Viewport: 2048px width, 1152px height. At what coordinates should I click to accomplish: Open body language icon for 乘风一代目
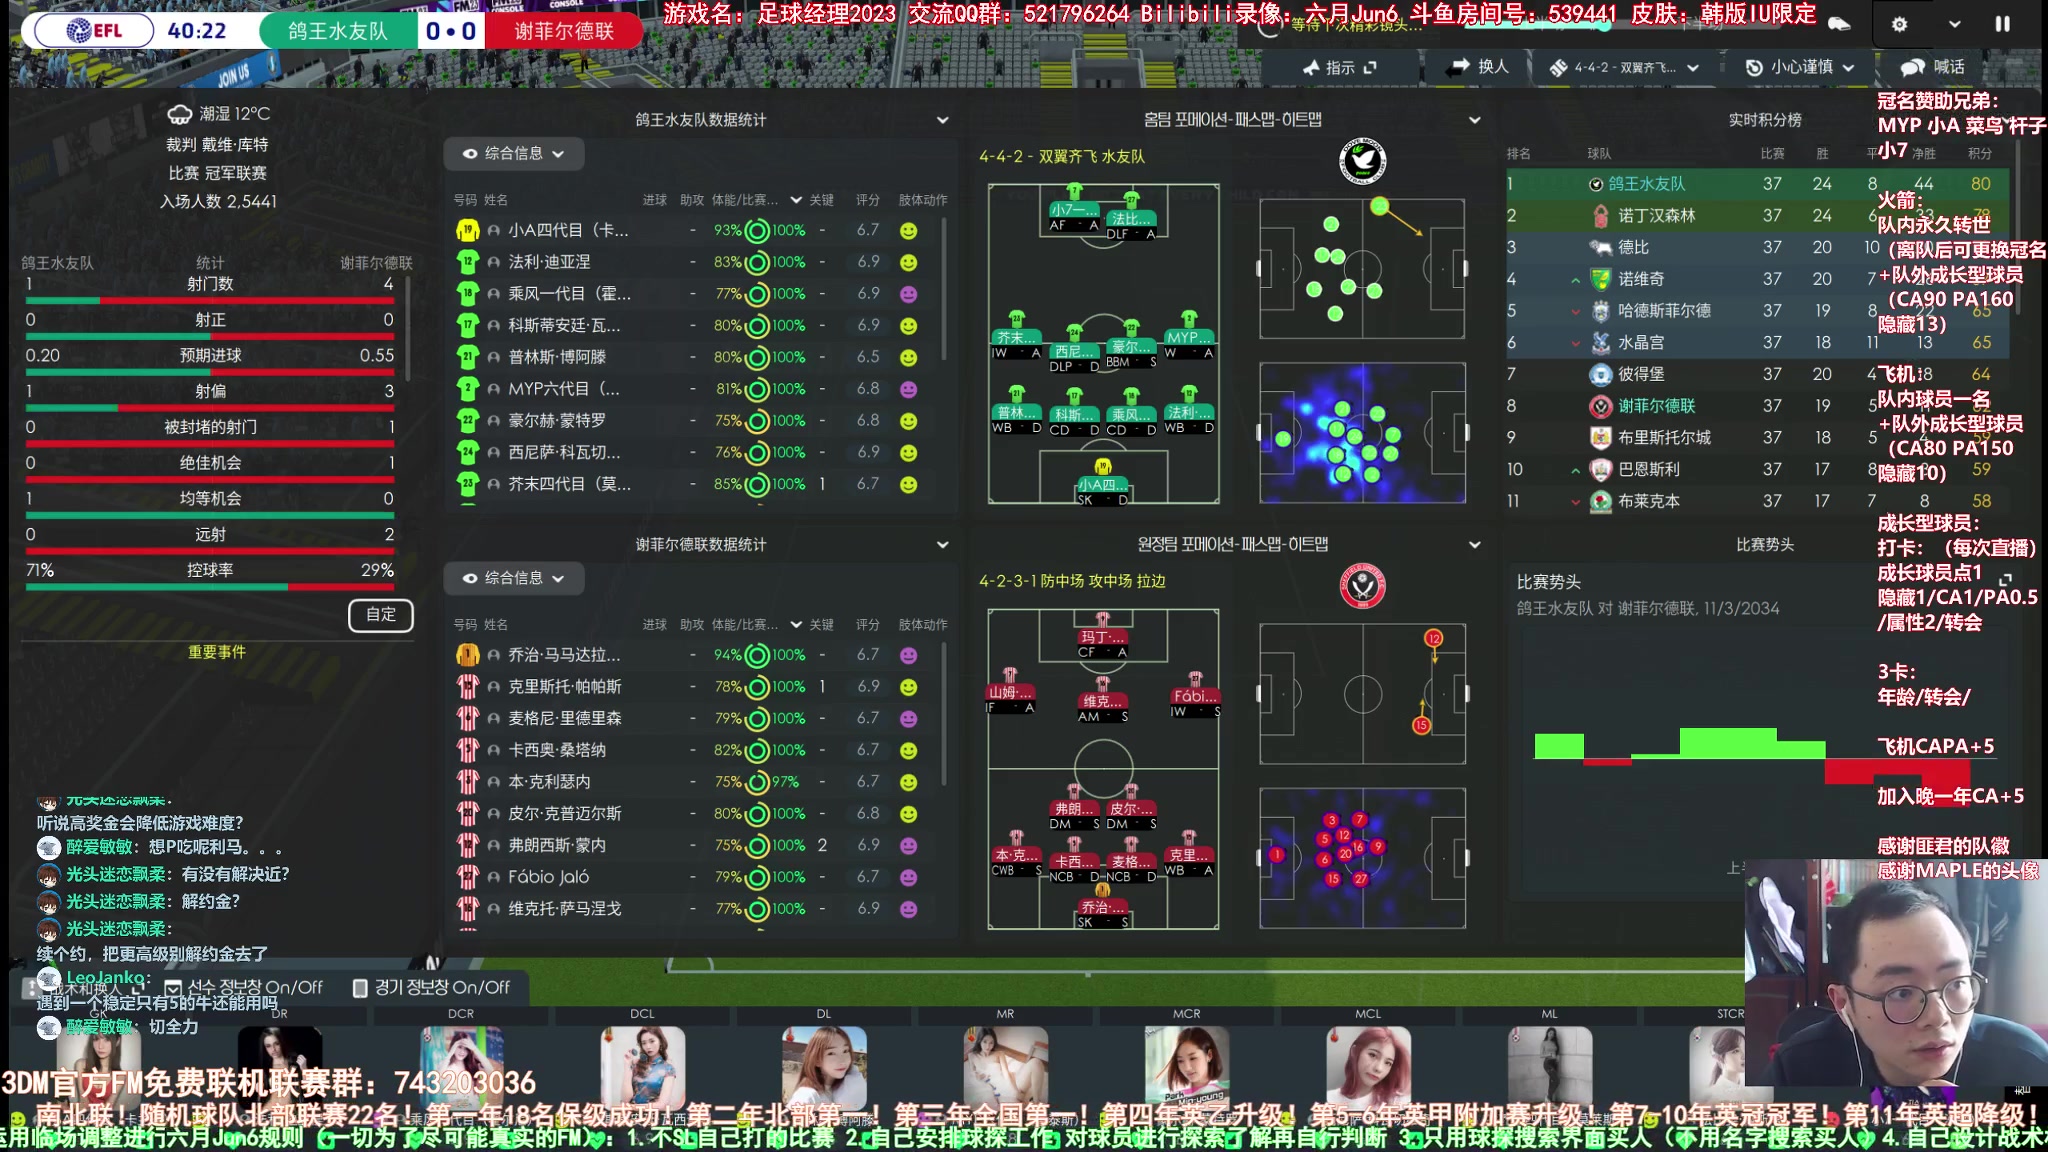[908, 294]
